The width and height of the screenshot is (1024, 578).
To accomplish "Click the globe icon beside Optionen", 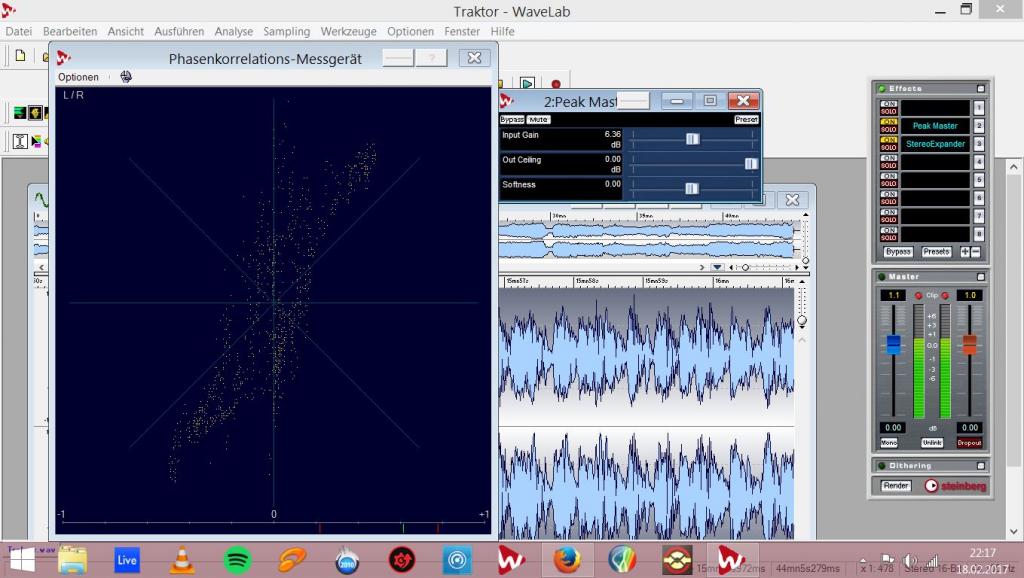I will pos(126,77).
